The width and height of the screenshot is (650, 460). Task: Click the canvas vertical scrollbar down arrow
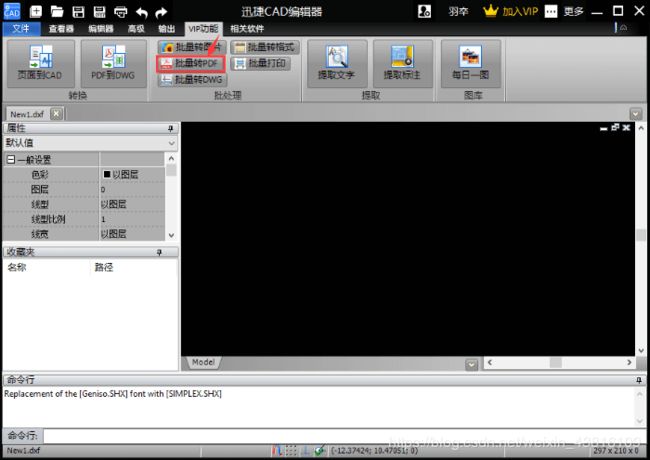click(641, 351)
